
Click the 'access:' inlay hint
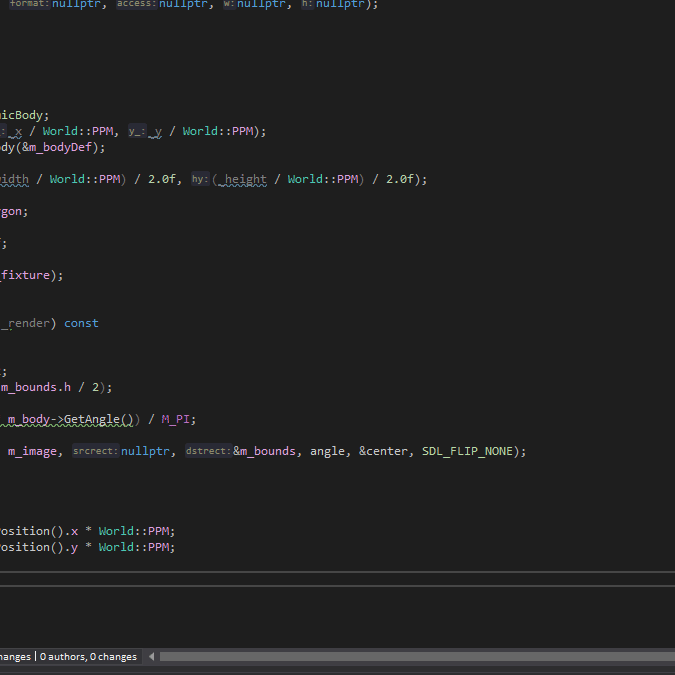pyautogui.click(x=137, y=4)
